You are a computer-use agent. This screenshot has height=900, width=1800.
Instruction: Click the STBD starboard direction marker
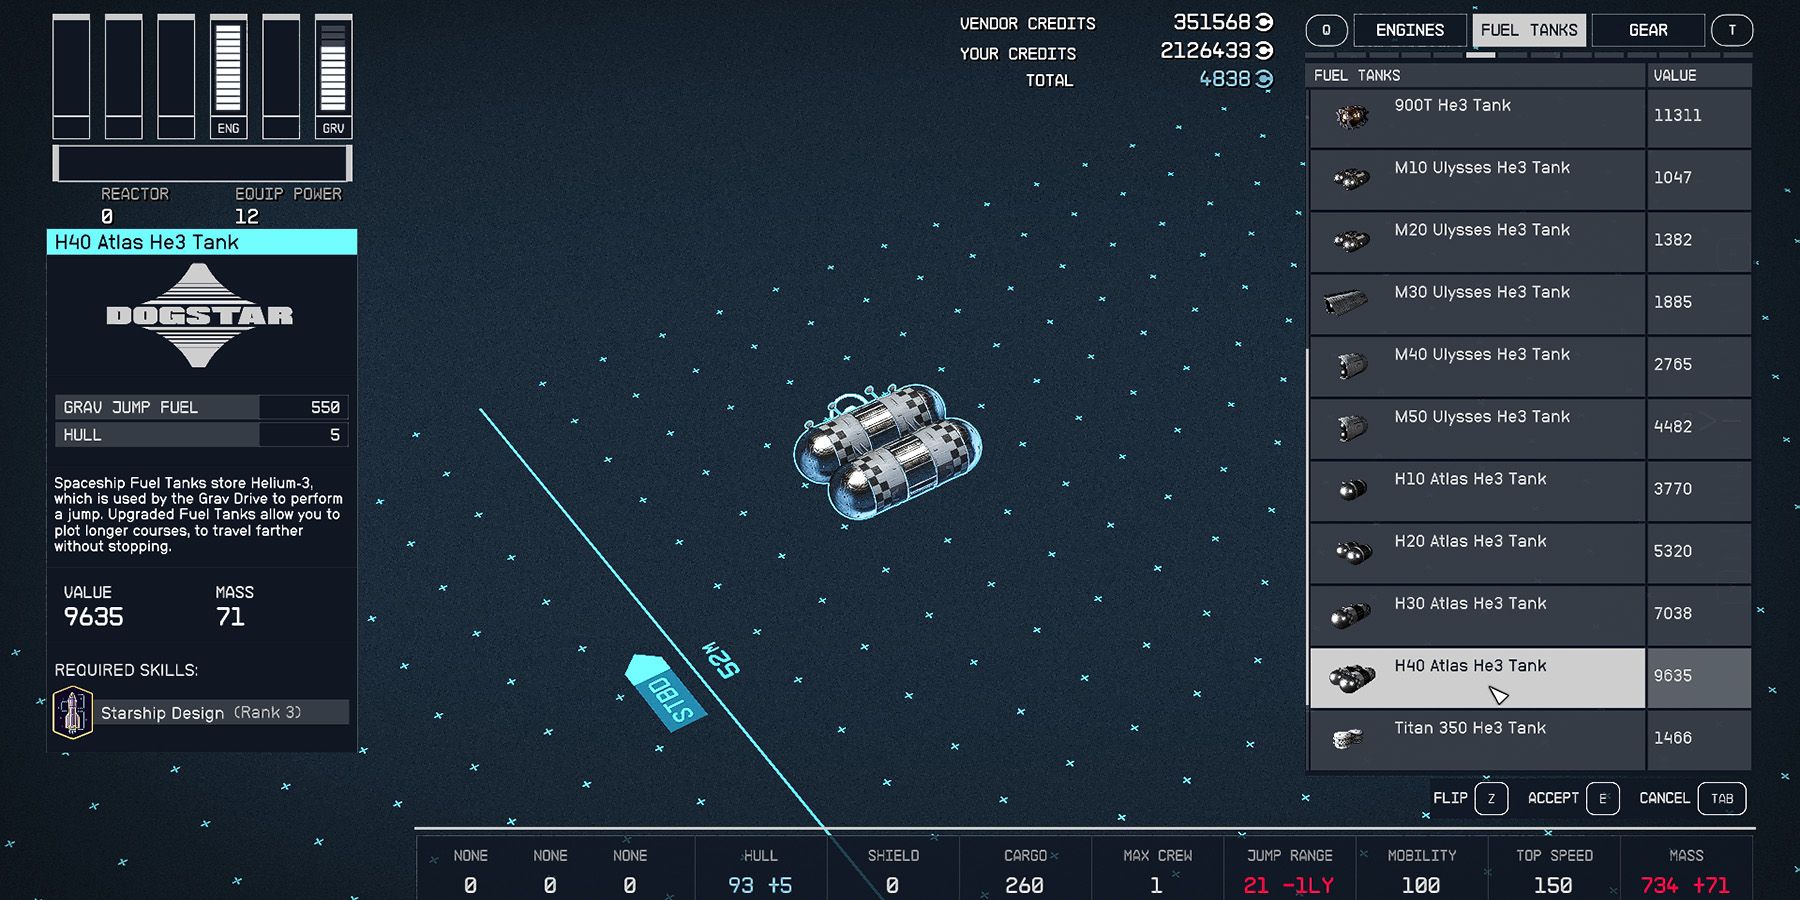(x=665, y=693)
